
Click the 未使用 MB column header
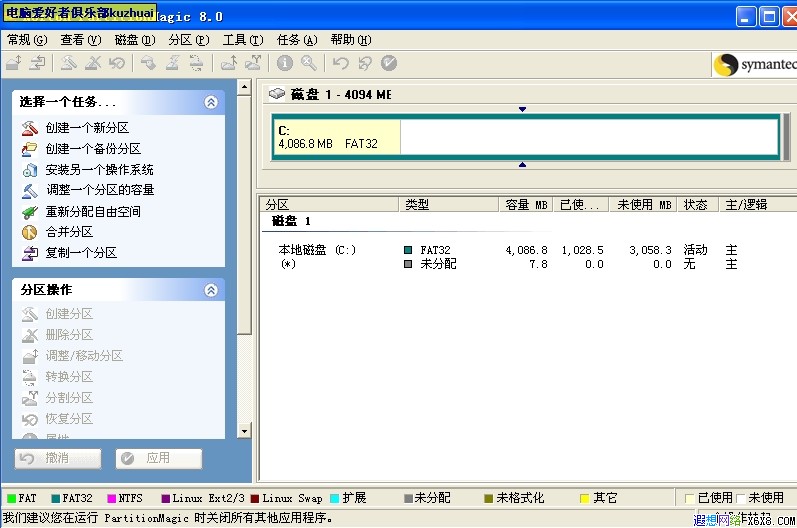pos(644,204)
